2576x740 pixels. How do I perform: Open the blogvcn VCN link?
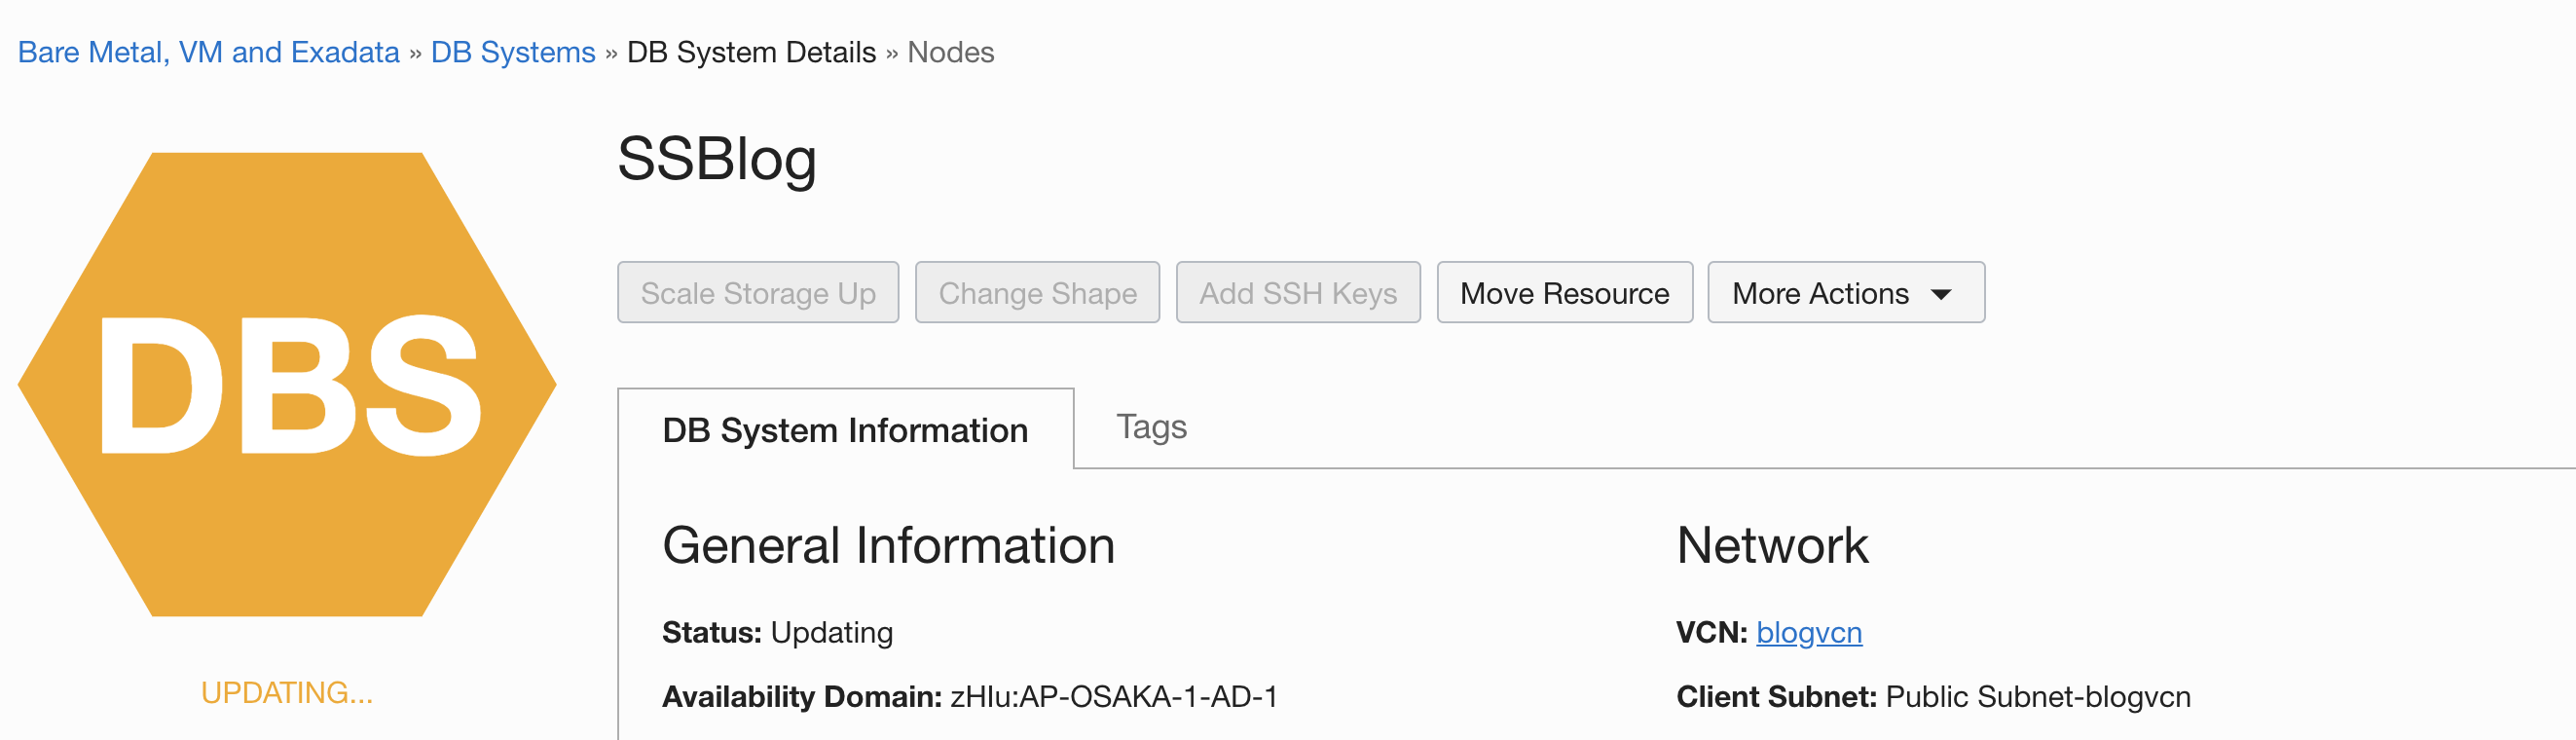pyautogui.click(x=1809, y=633)
